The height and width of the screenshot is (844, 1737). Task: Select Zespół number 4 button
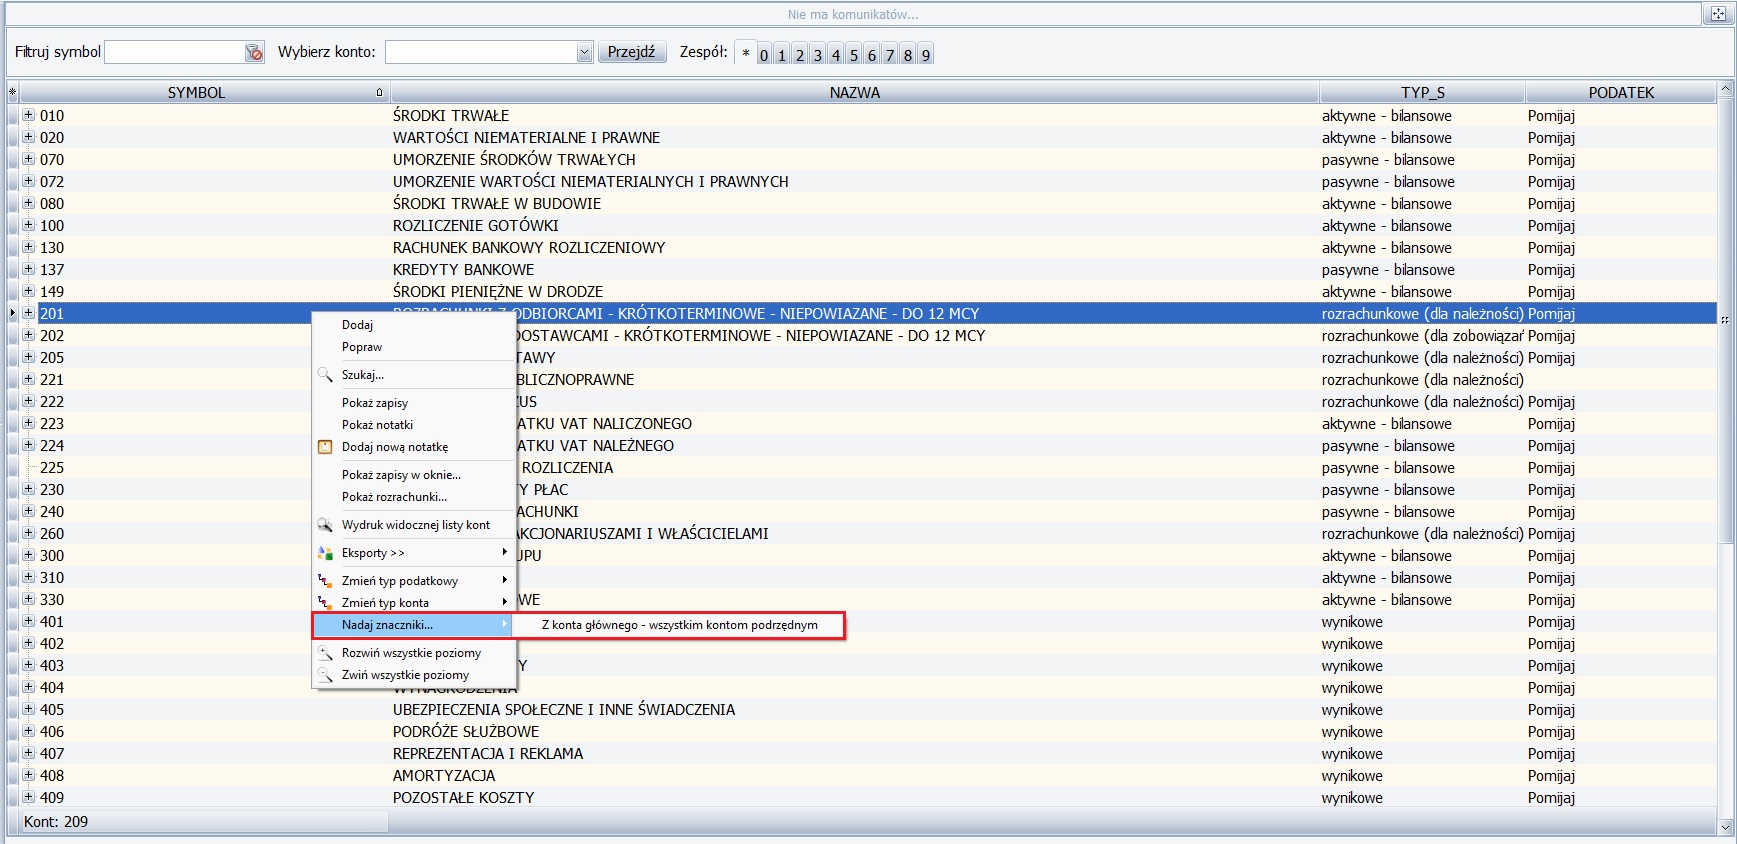pos(835,55)
